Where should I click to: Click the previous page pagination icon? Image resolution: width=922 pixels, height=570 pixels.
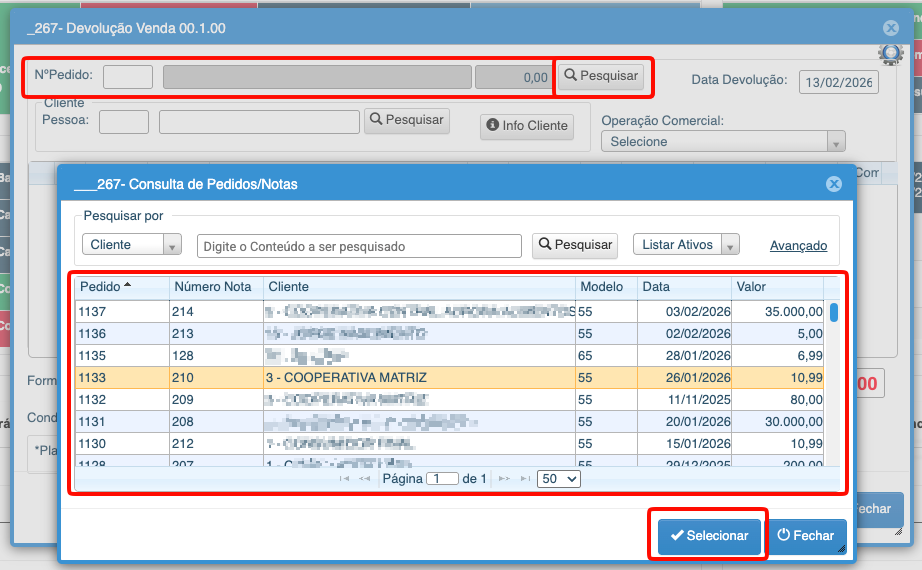[x=365, y=479]
